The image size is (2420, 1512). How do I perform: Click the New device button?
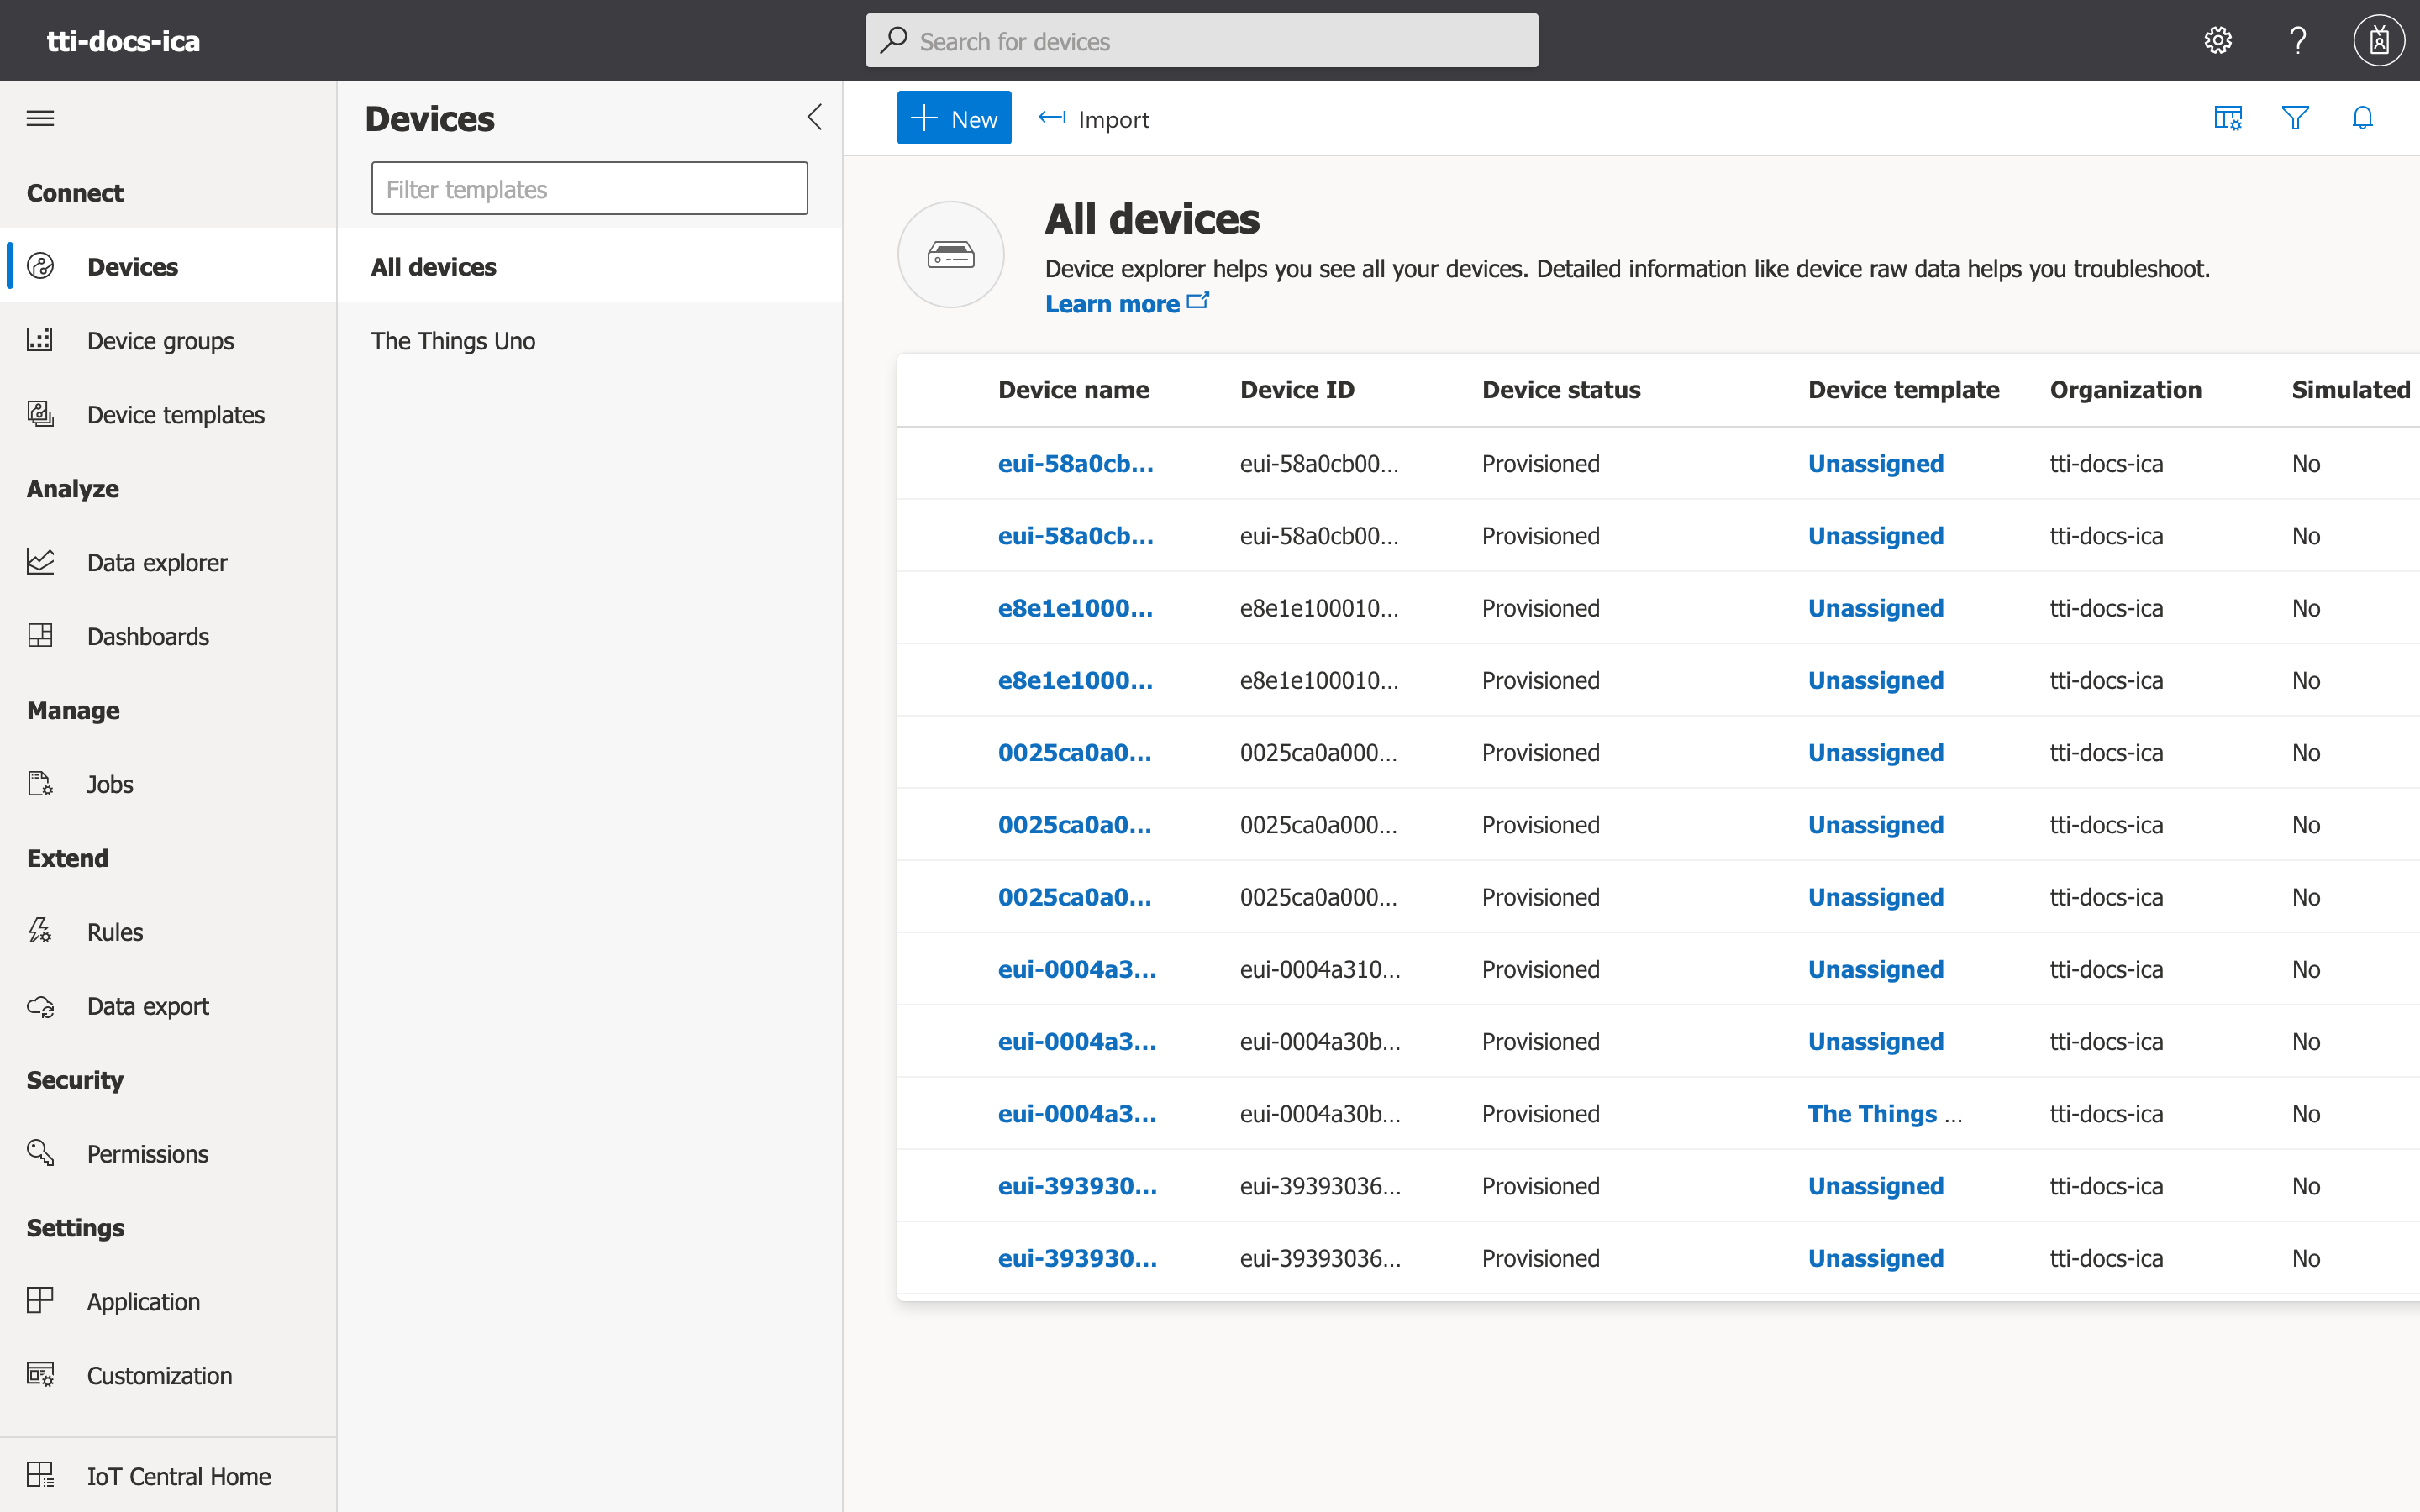[953, 119]
